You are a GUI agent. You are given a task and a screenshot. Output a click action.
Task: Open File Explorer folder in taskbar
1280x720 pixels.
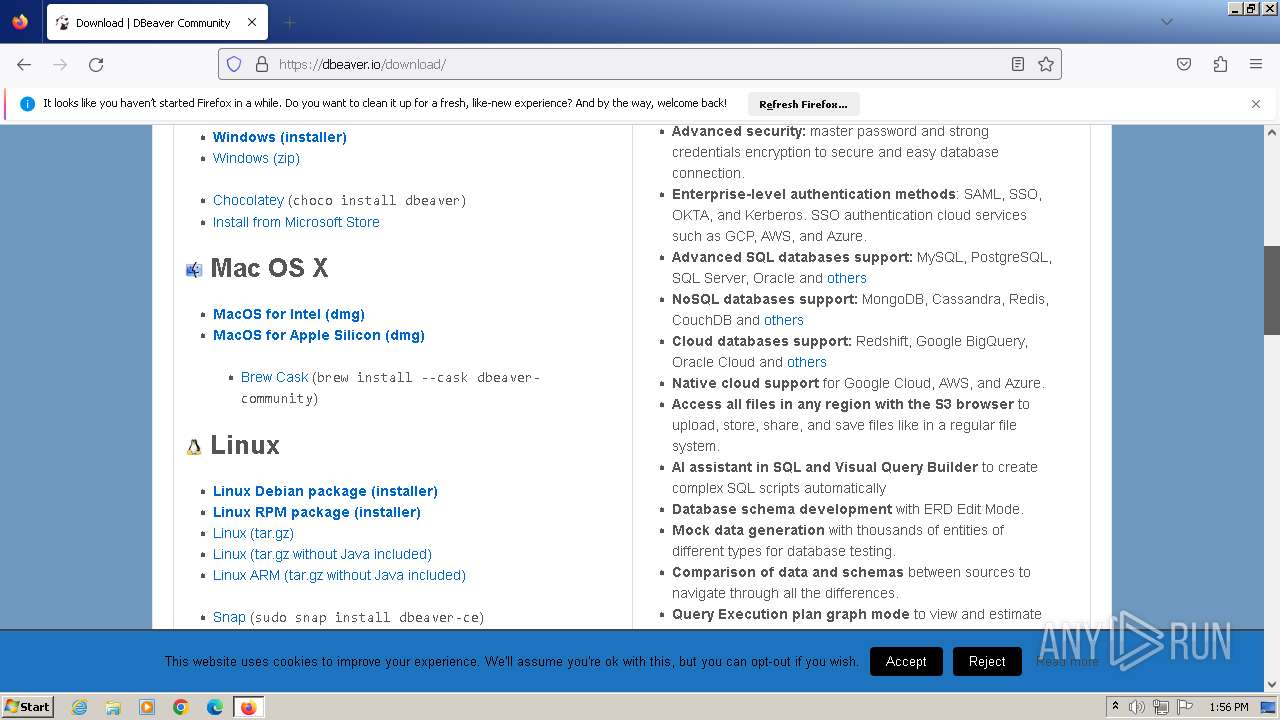click(x=113, y=707)
